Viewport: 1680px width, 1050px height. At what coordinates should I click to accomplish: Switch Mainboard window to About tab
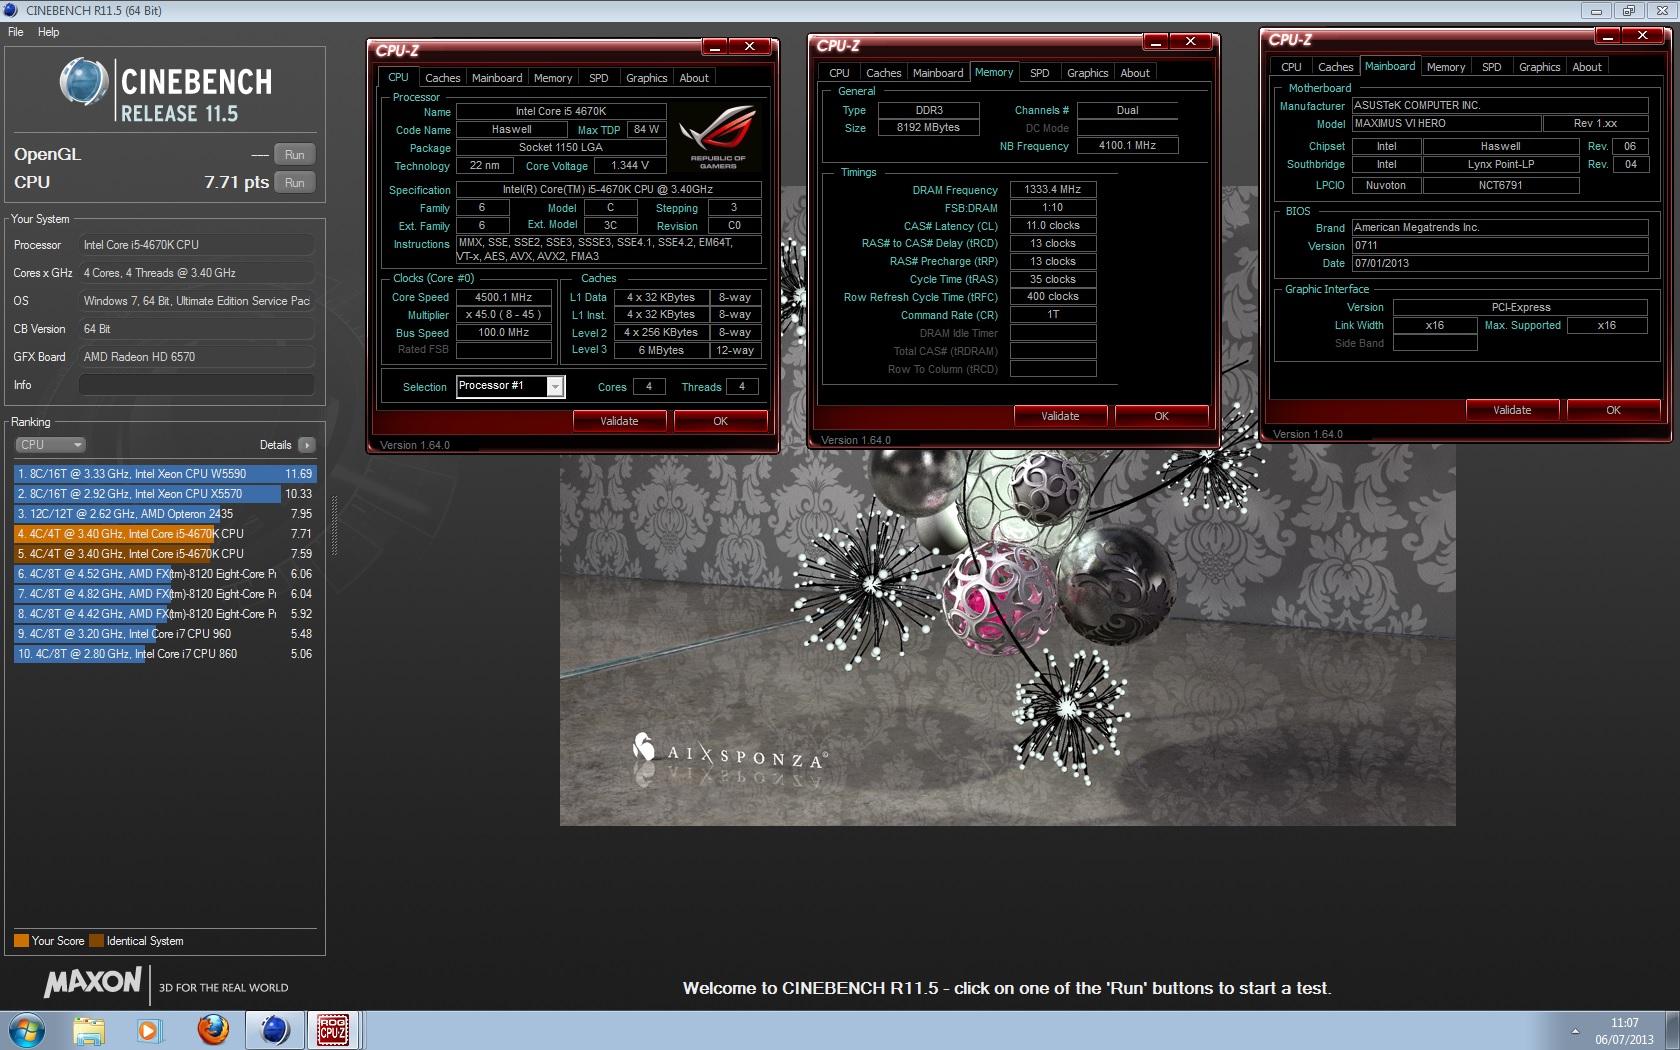click(1586, 67)
